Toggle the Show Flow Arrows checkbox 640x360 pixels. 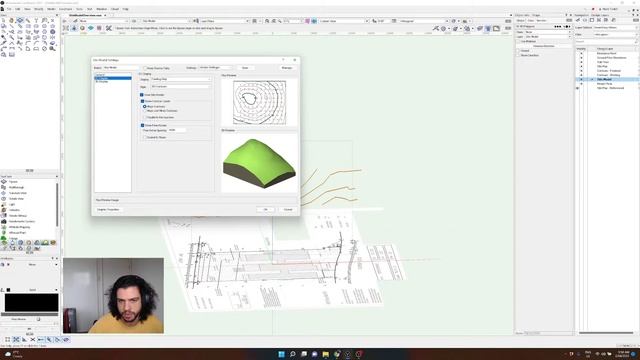pyautogui.click(x=142, y=125)
